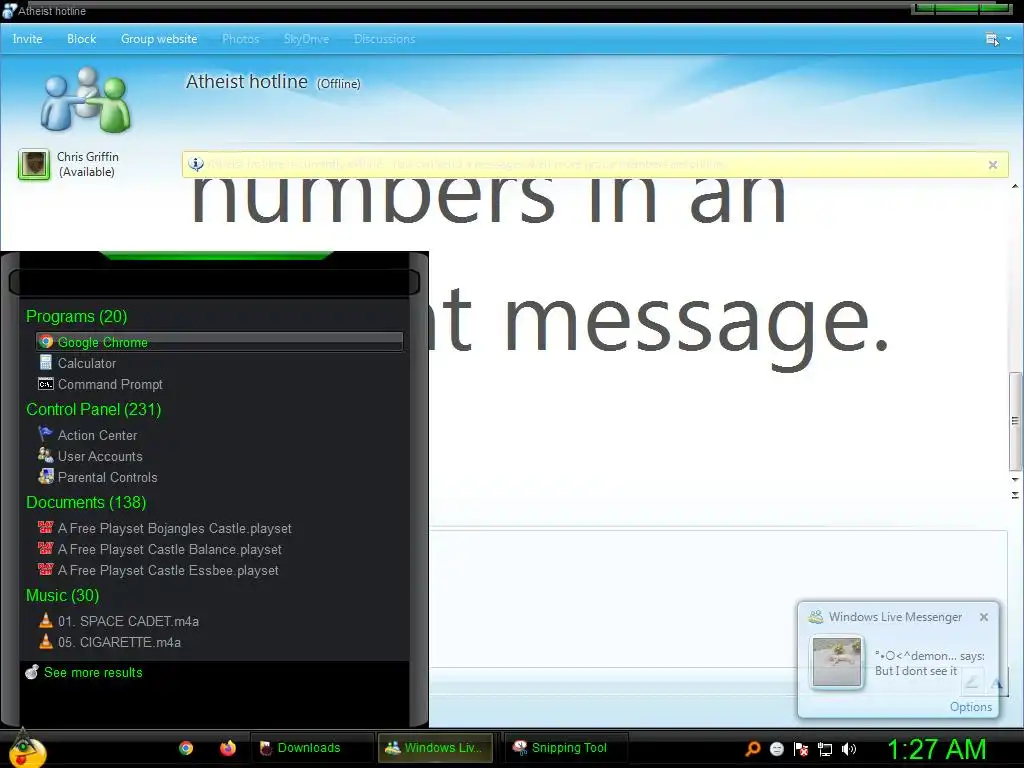Click the scroll-up arrow of conversation pane
Image resolution: width=1024 pixels, height=768 pixels.
[x=1015, y=187]
